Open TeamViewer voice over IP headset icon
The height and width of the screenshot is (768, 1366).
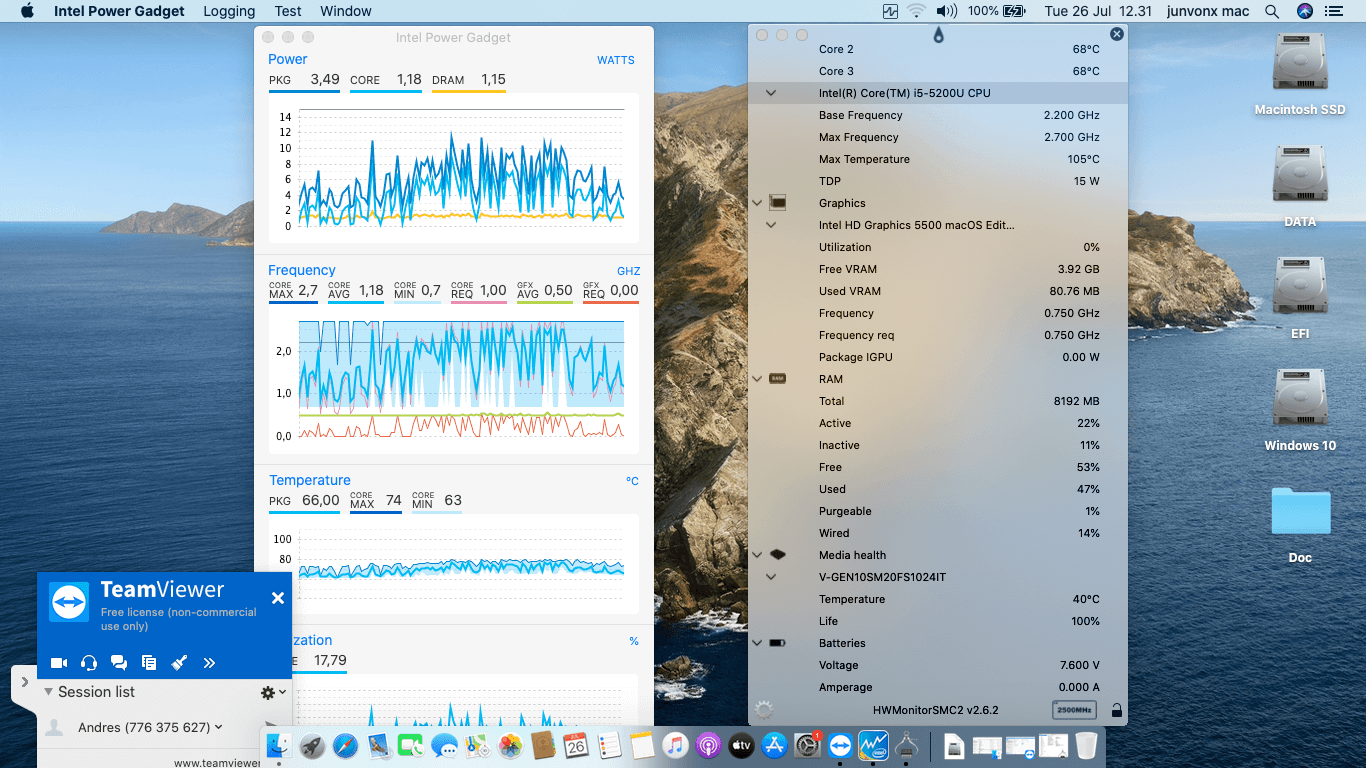[89, 662]
